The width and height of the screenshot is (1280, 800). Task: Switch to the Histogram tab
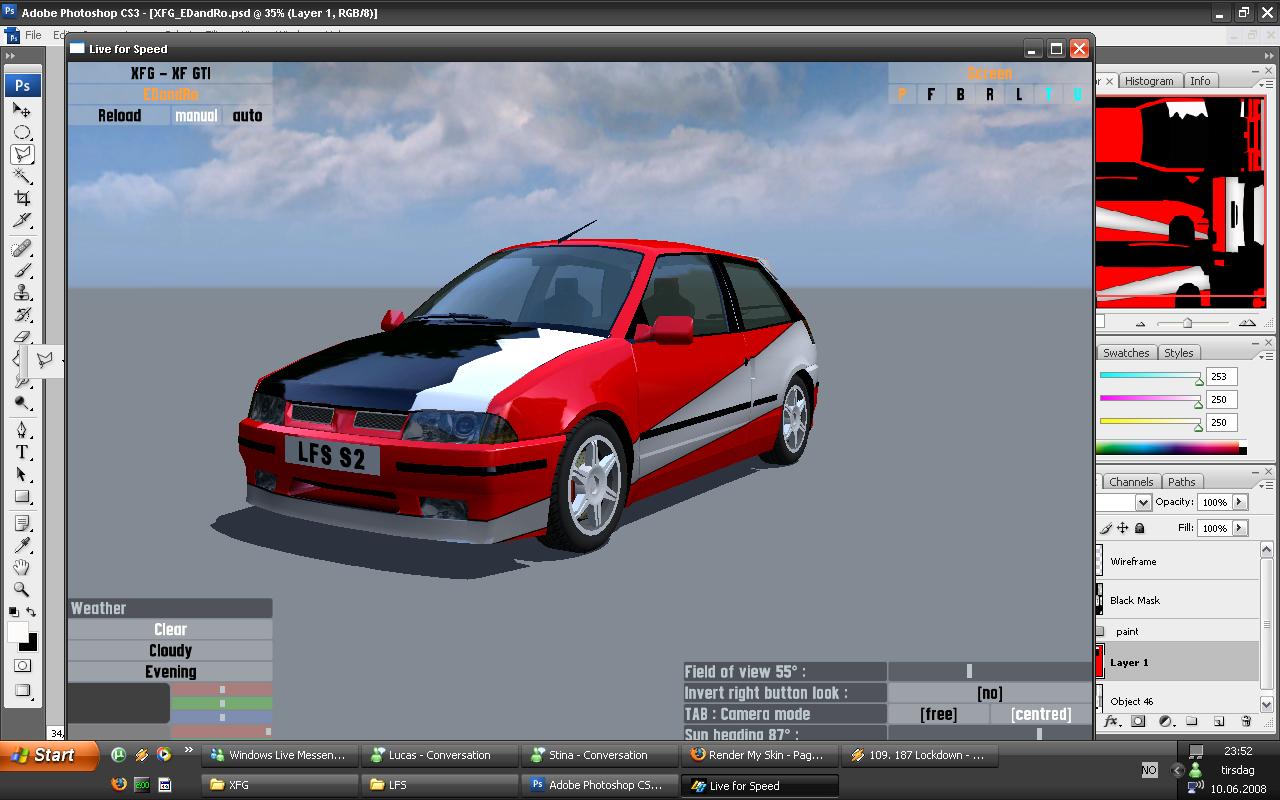click(x=1148, y=81)
